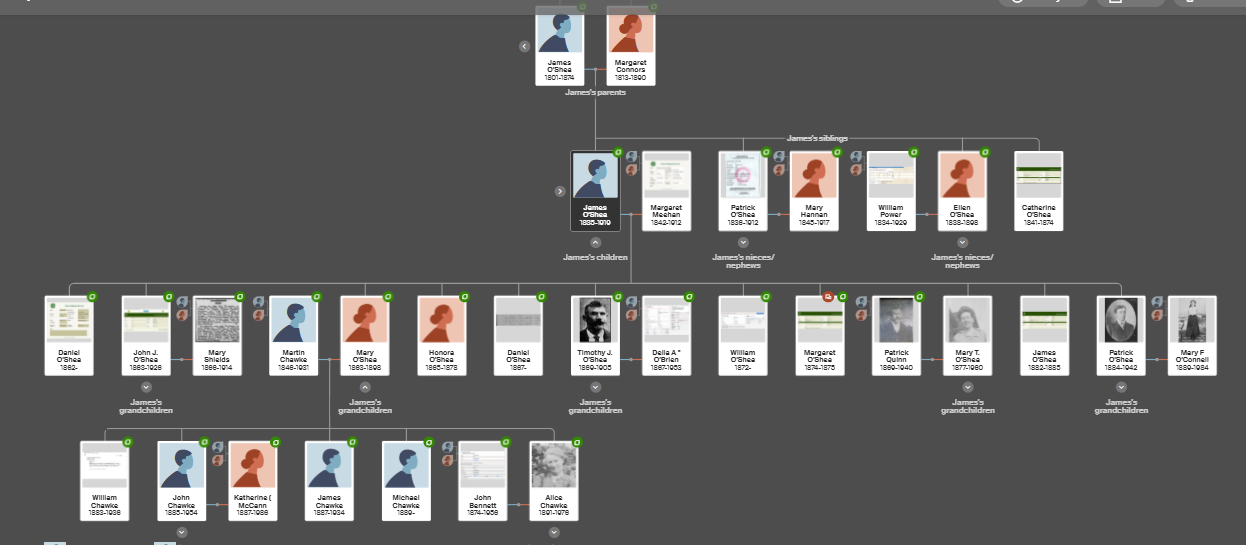Click the mother icon beside Mary Hannan's card
Screen dimensions: 1246x545
click(x=779, y=170)
